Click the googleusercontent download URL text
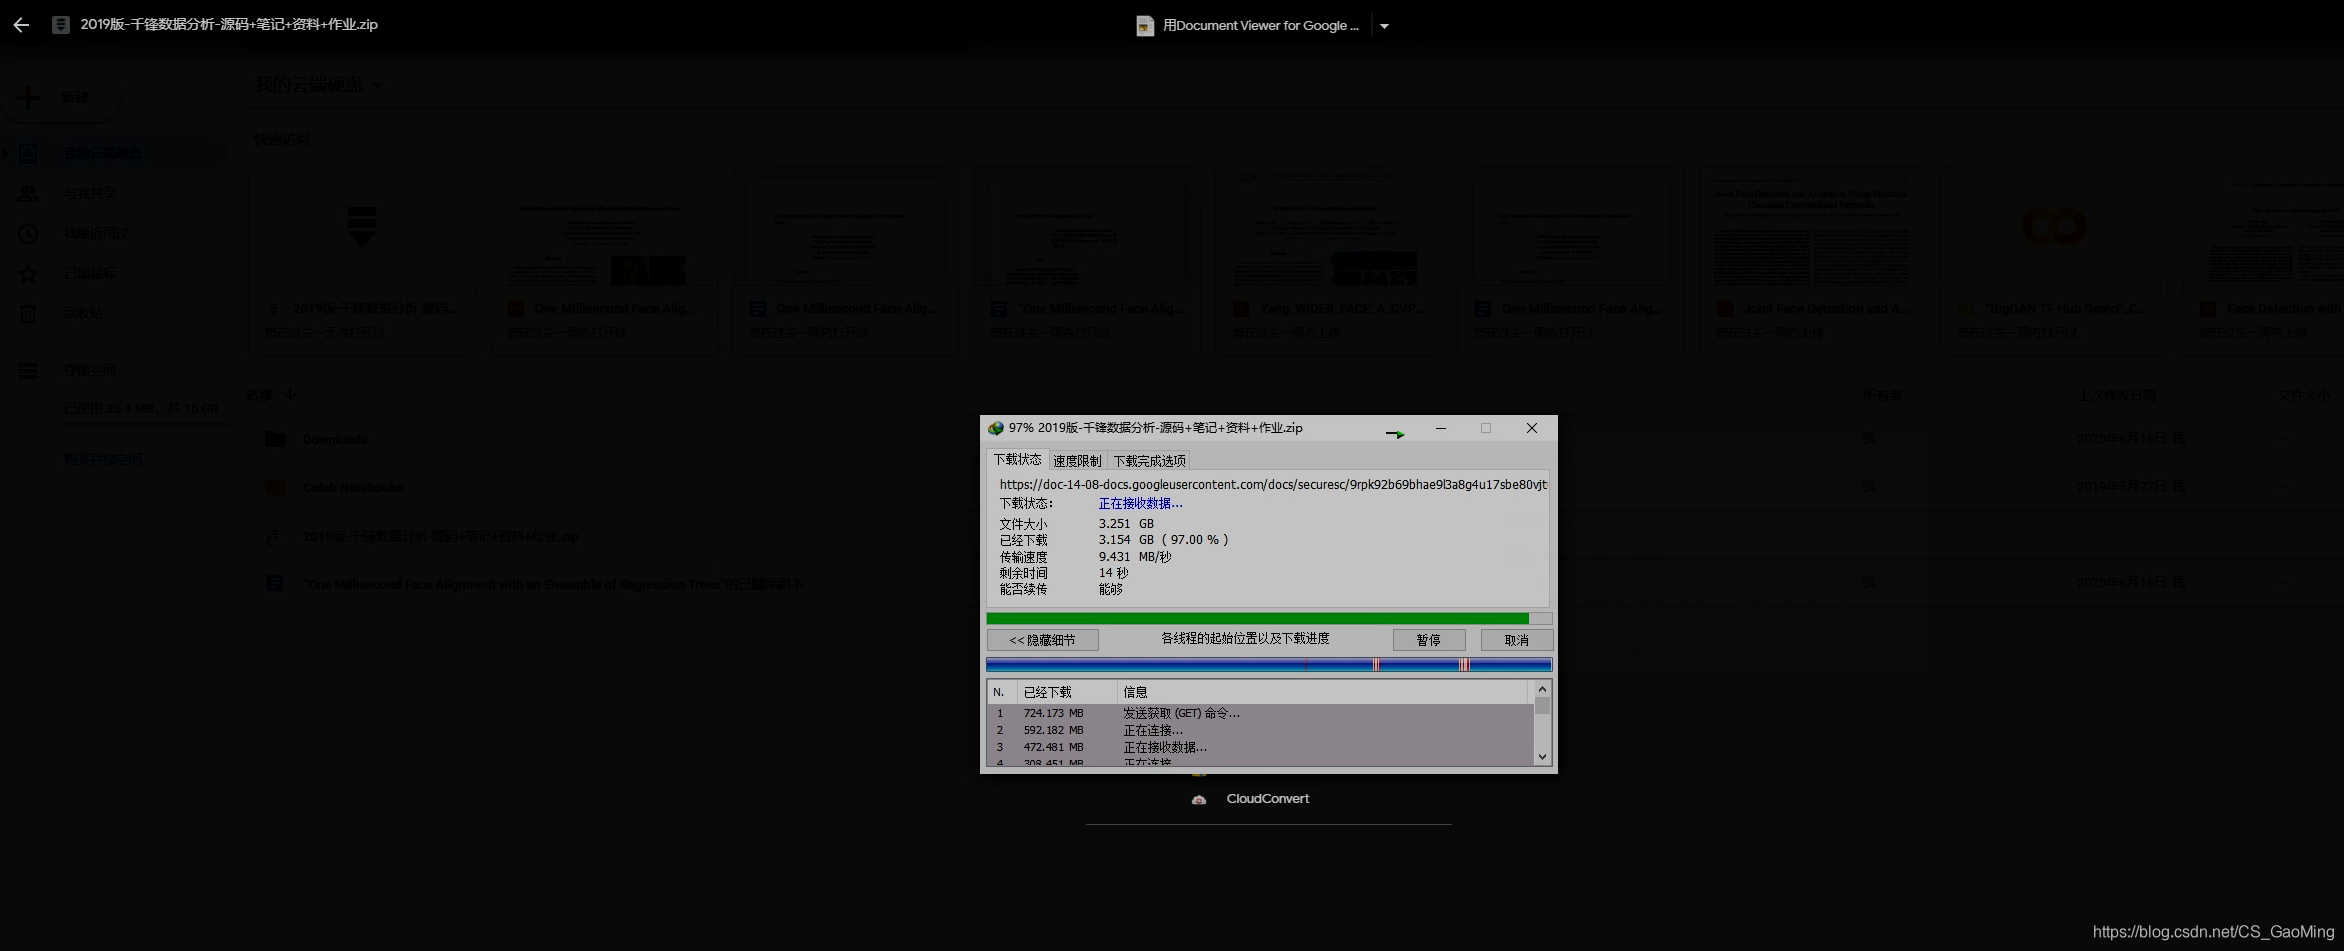This screenshot has width=2344, height=951. (1272, 484)
